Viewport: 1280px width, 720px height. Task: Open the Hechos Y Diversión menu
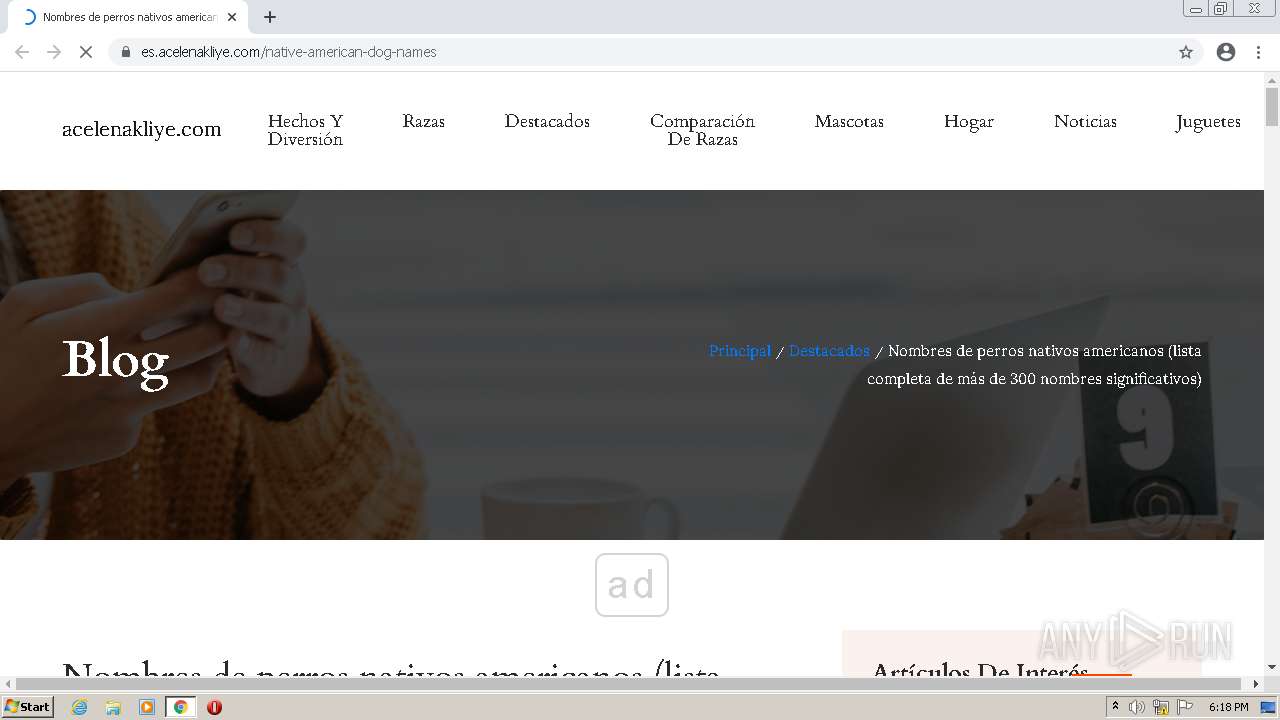tap(305, 130)
